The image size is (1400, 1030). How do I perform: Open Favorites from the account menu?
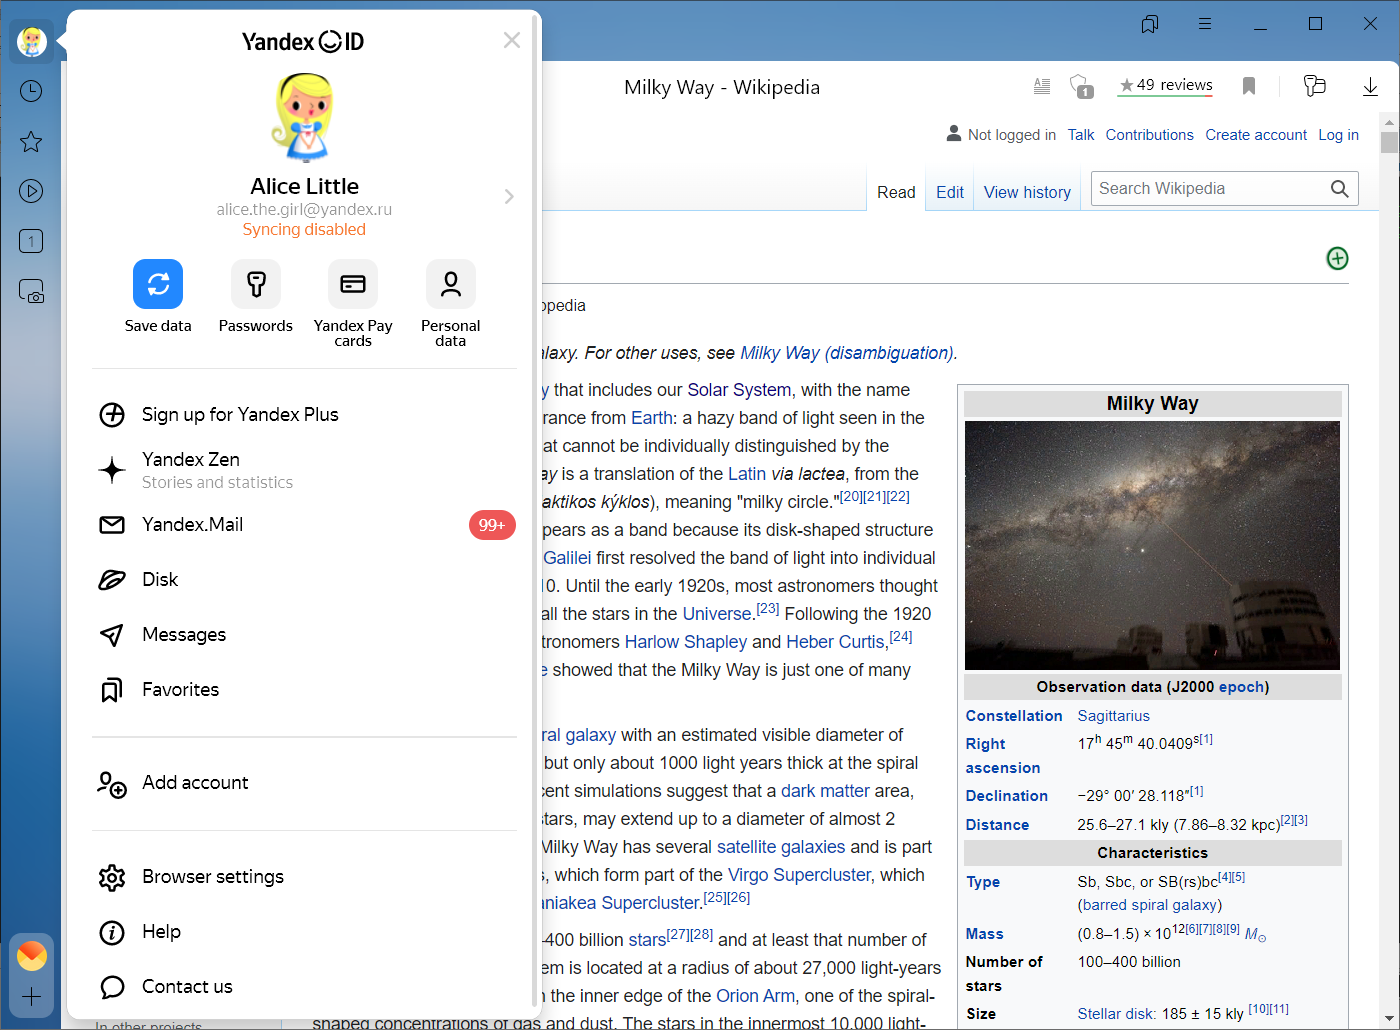click(304, 690)
